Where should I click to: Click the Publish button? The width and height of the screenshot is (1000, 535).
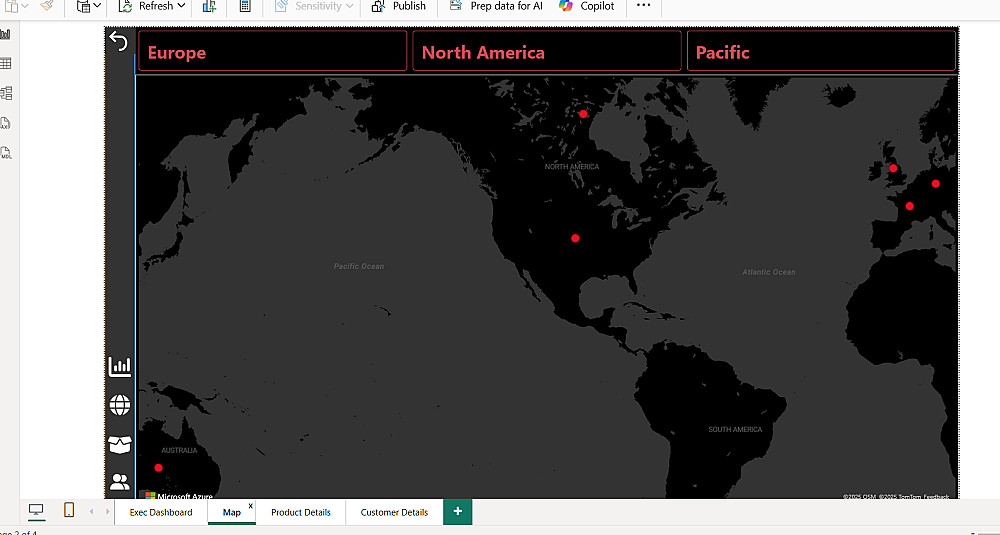point(399,6)
